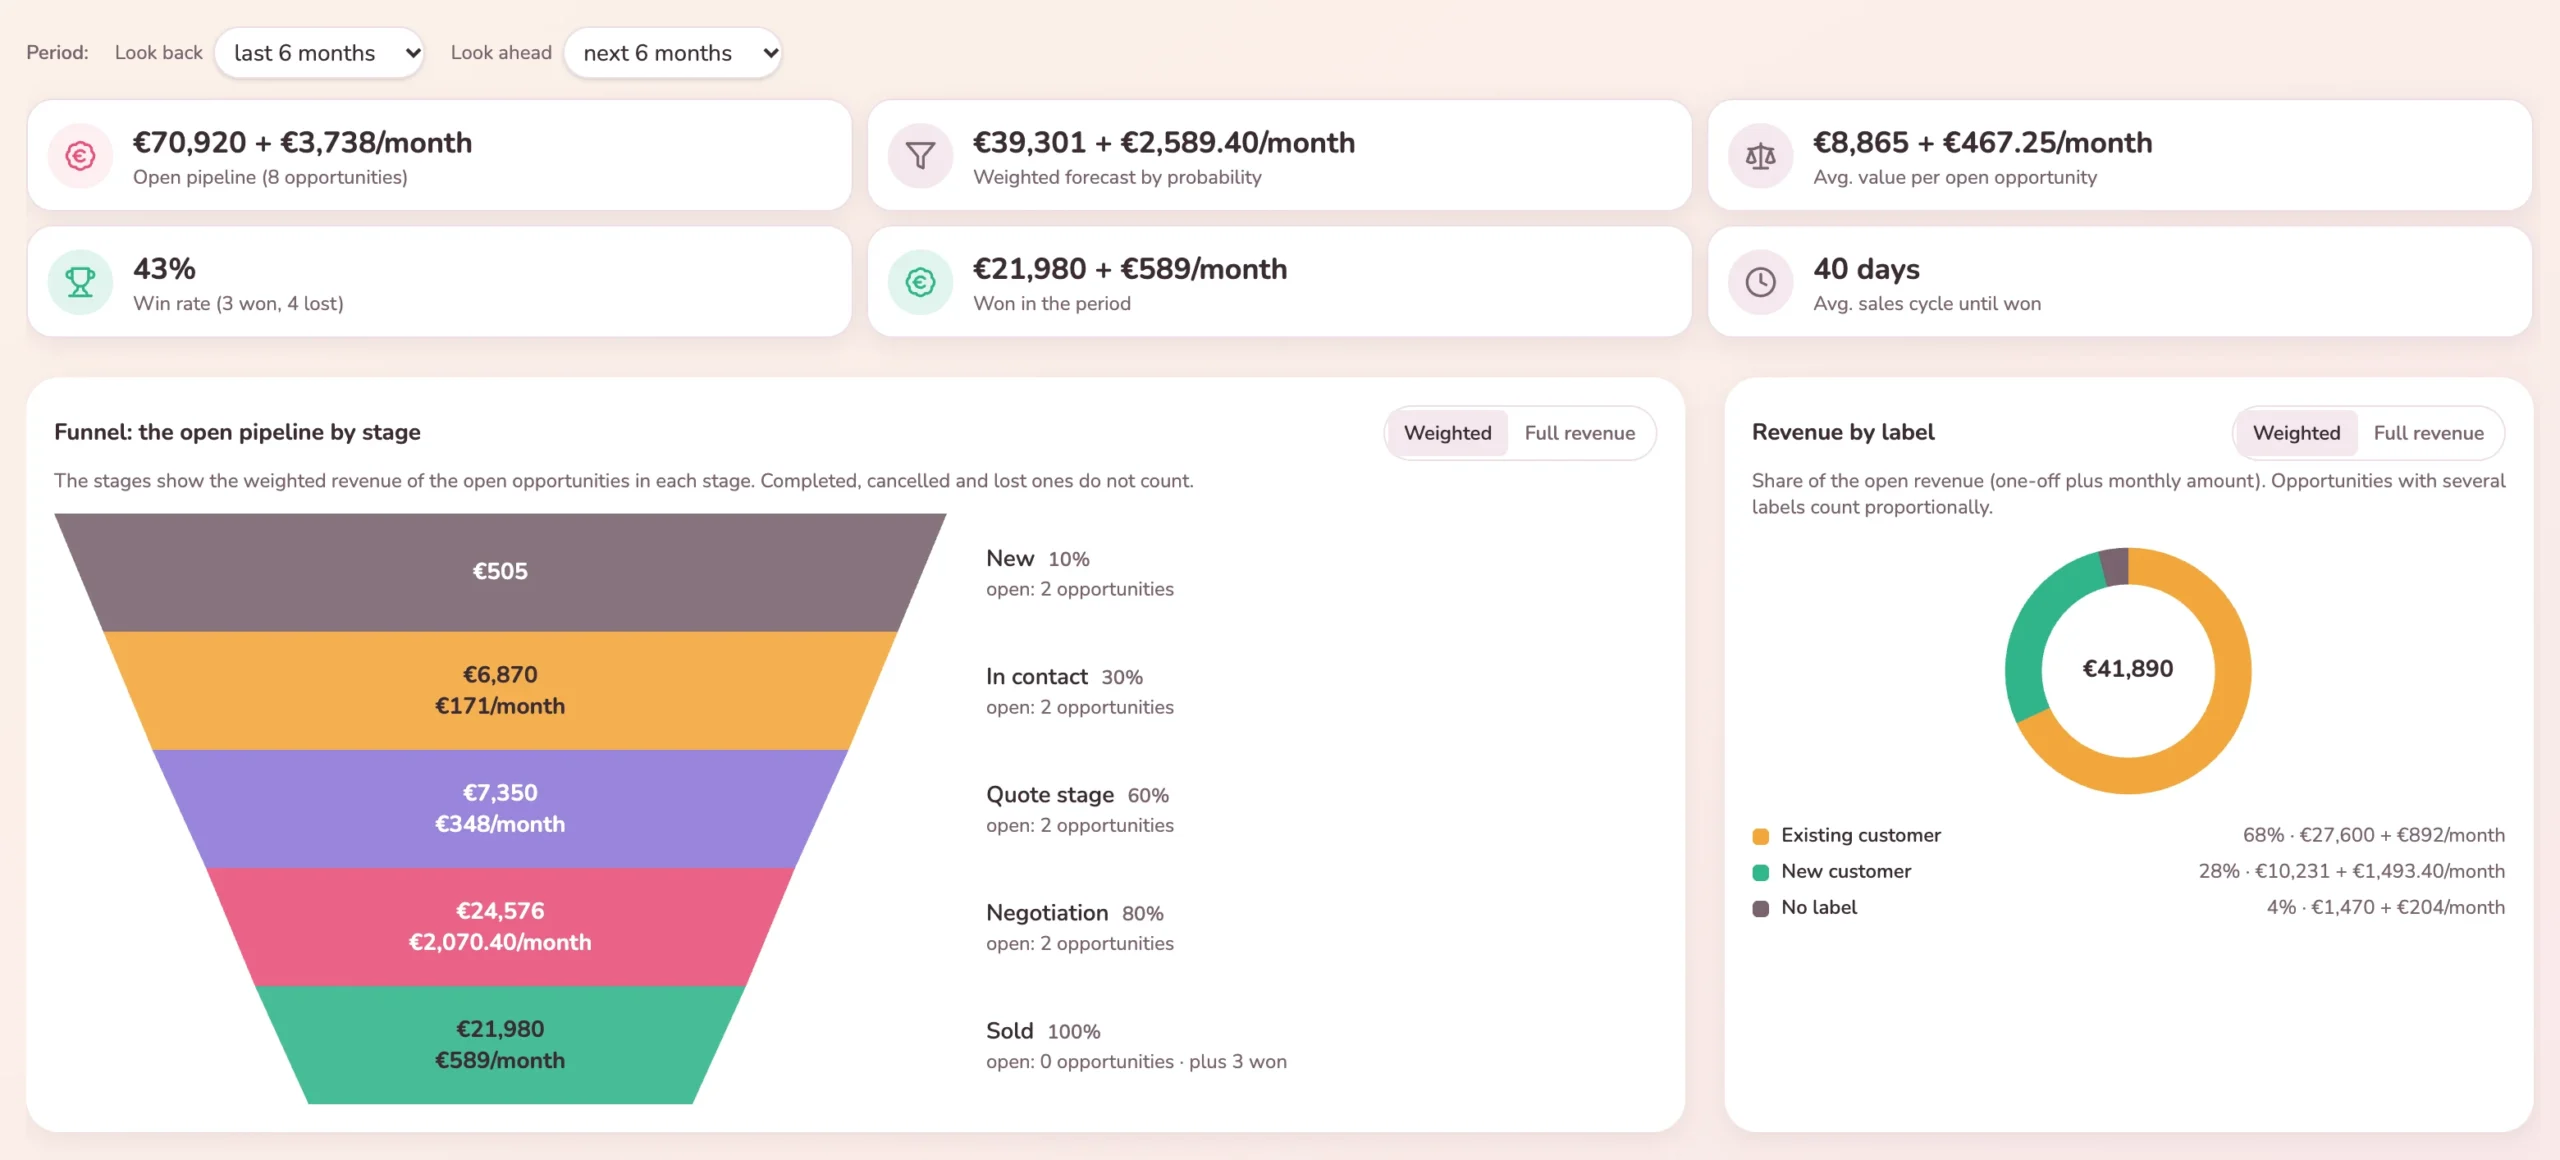2560x1160 pixels.
Task: Click the "€21,980 + €589/month" won value
Action: [1130, 269]
